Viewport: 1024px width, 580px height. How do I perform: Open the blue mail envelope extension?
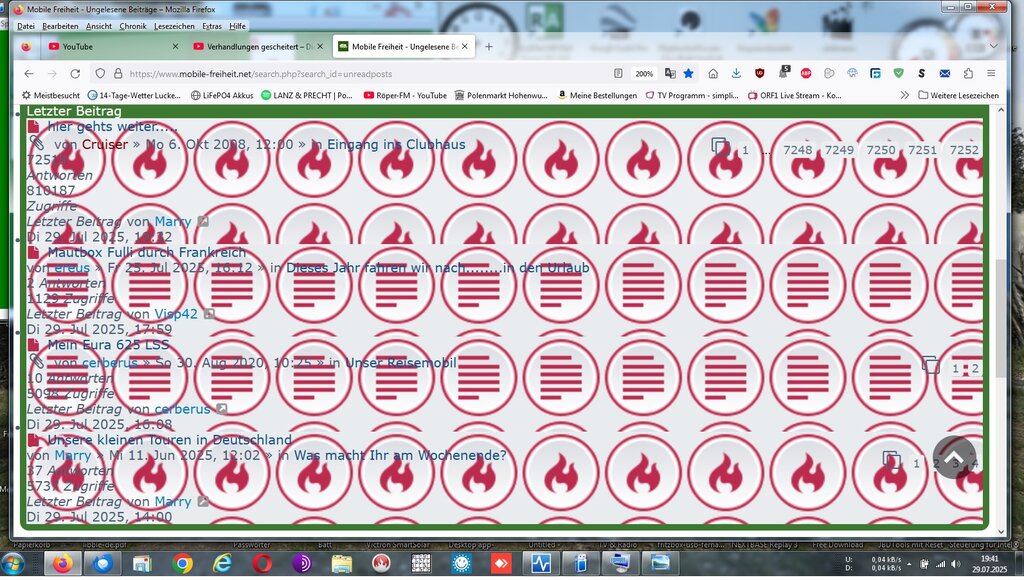(945, 74)
